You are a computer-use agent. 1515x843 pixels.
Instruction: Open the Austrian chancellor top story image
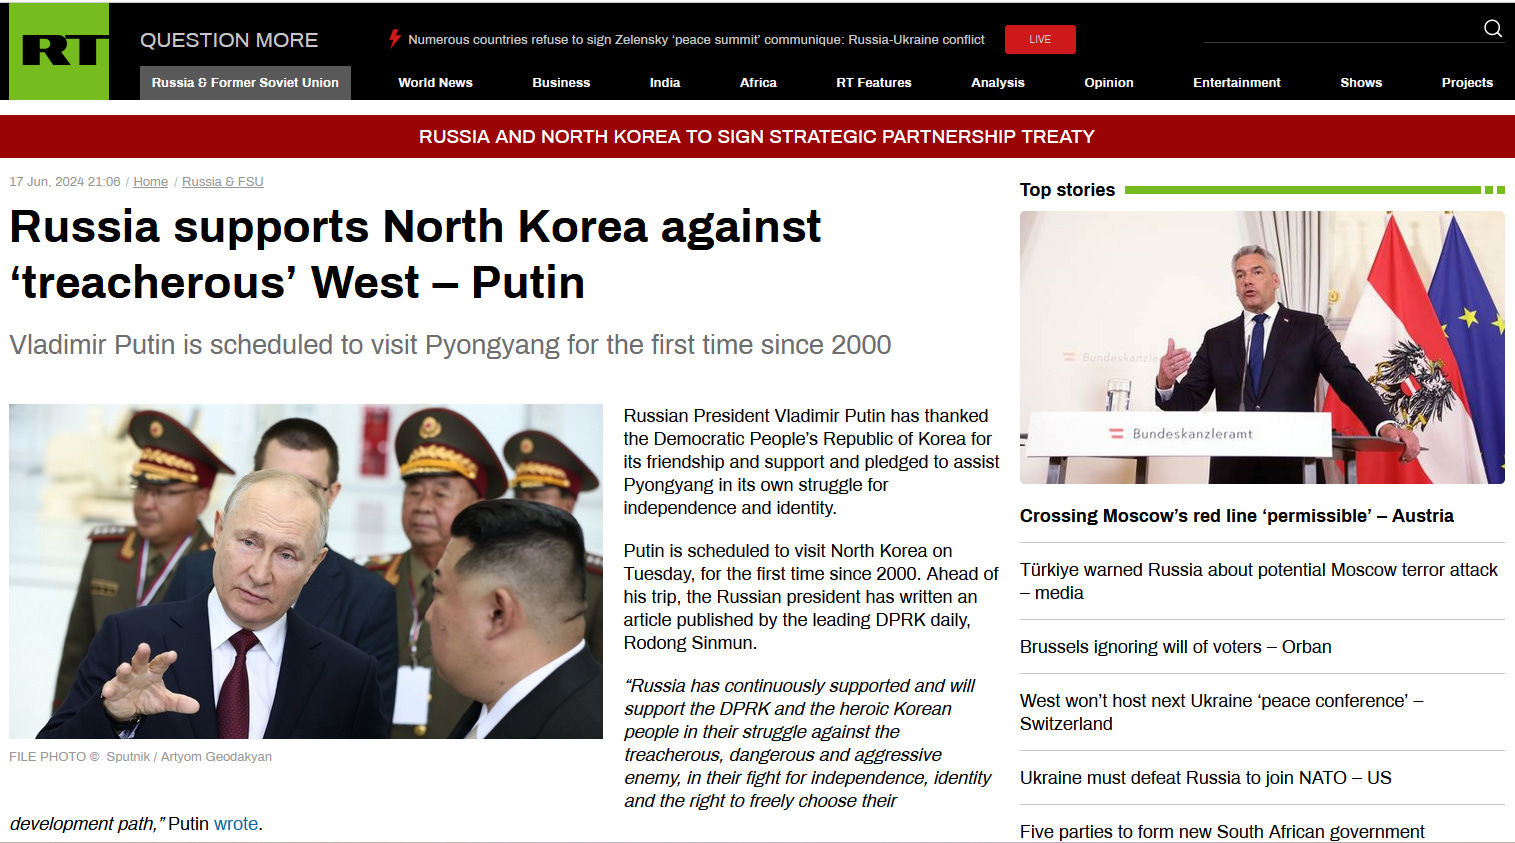(1262, 347)
